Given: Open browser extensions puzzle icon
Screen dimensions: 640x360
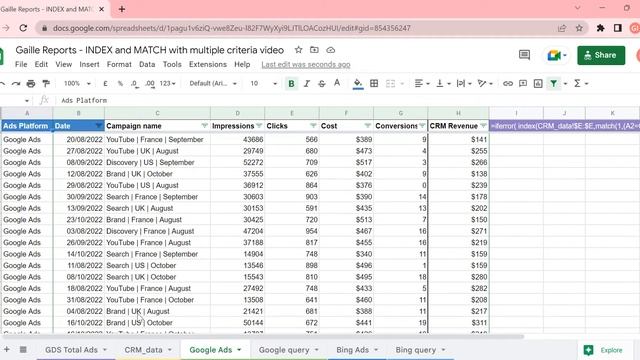Looking at the screenshot, I should pos(600,28).
